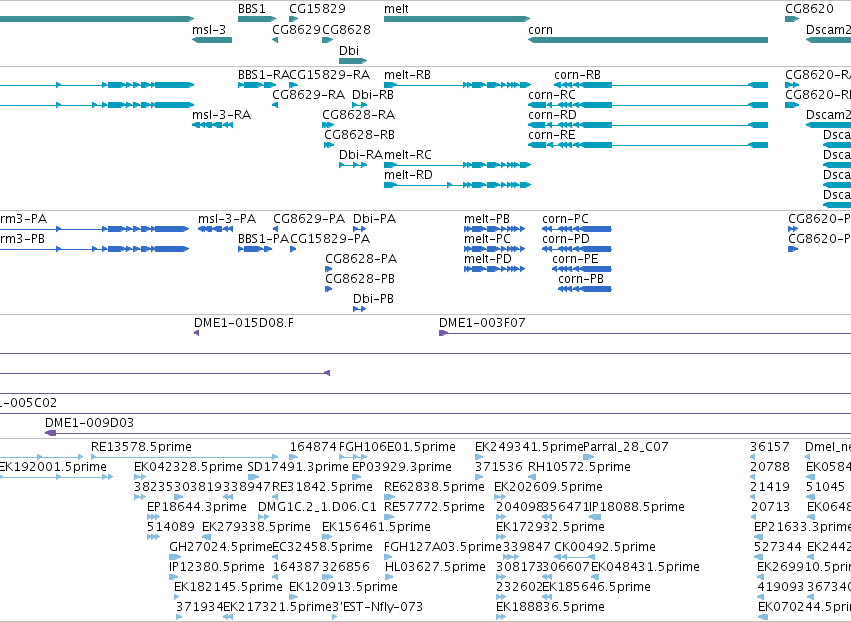Click the EK249341.5prime EST label

pyautogui.click(x=529, y=447)
